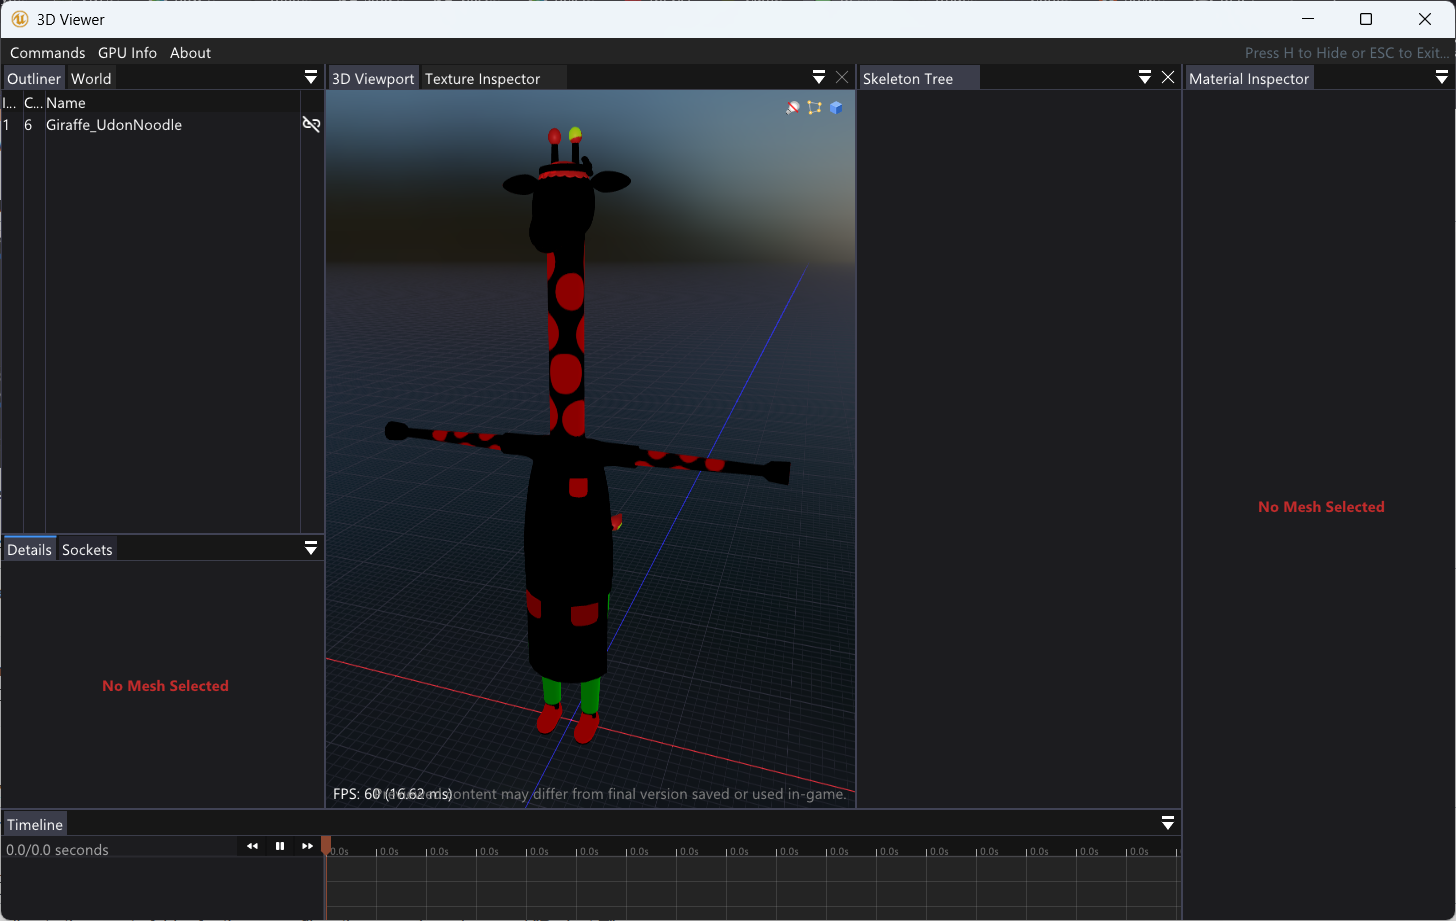This screenshot has width=1456, height=921.
Task: Click the 0.0/0.0 seconds time readout
Action: coord(58,850)
